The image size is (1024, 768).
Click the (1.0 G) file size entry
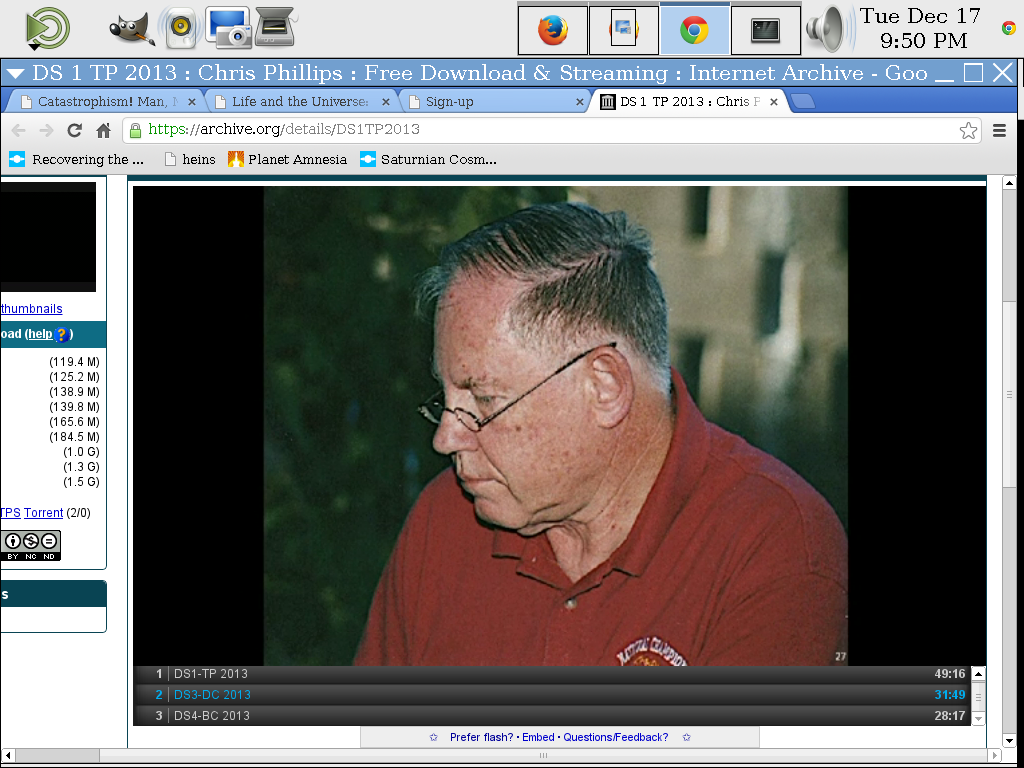[x=81, y=452]
